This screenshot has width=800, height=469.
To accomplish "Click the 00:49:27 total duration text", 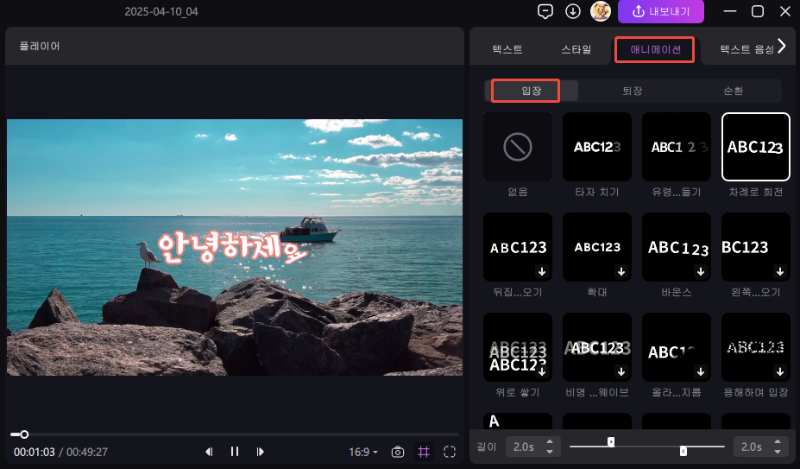I will 87,452.
